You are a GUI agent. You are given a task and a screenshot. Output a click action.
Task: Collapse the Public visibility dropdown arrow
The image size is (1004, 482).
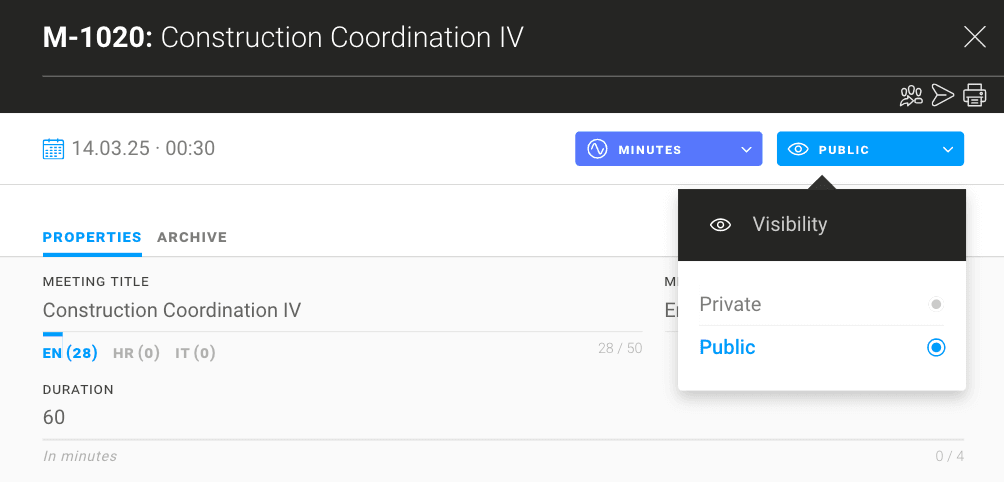coord(947,150)
